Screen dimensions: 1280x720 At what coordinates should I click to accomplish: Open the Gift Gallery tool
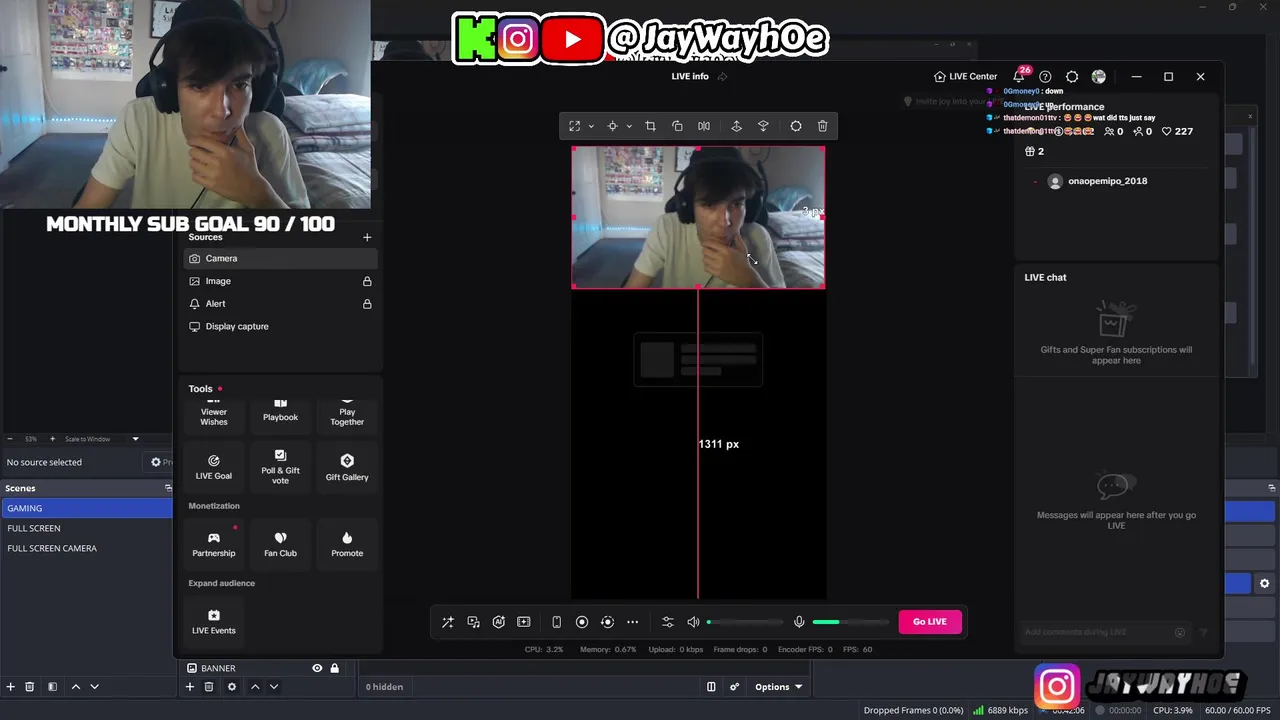pyautogui.click(x=347, y=467)
